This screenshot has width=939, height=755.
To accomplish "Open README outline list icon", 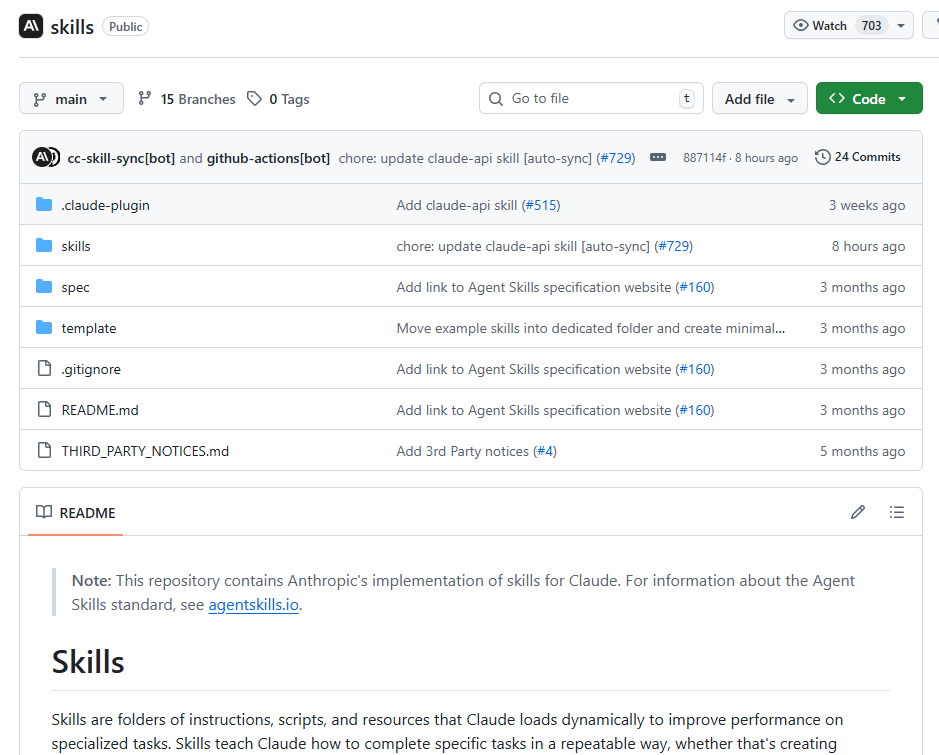I will pyautogui.click(x=896, y=512).
